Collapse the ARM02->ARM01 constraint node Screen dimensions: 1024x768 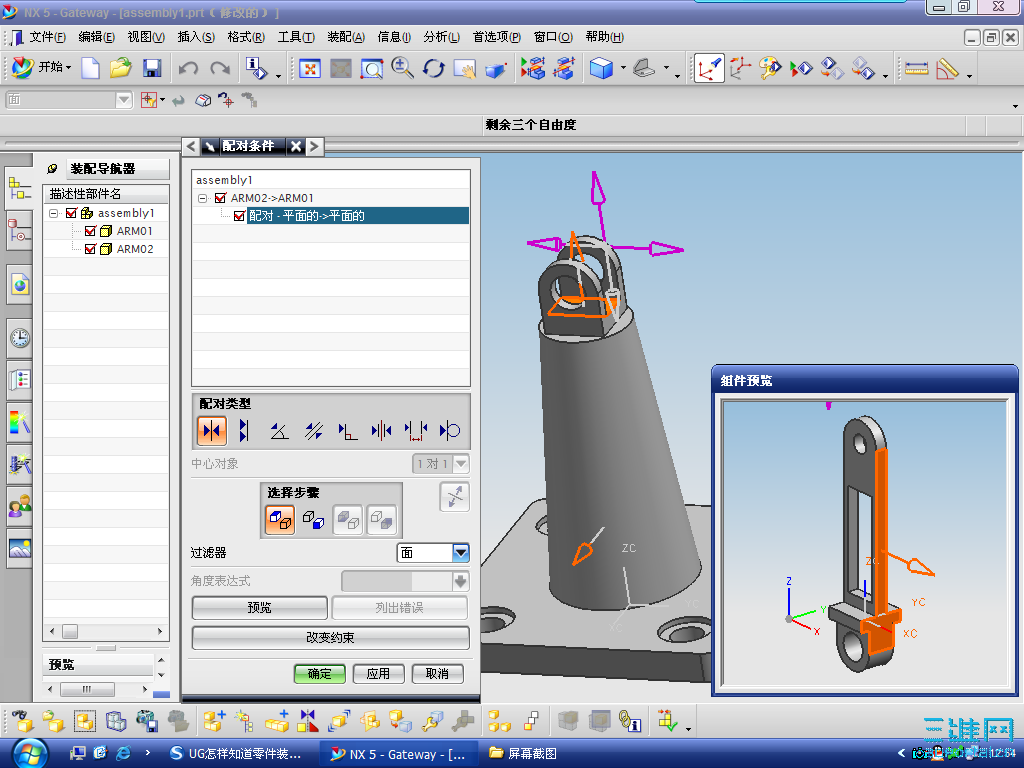[203, 198]
